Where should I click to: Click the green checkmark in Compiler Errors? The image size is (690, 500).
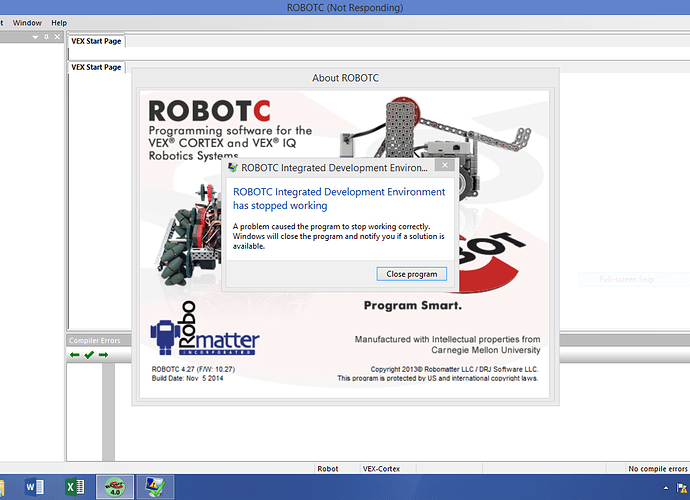[x=89, y=355]
